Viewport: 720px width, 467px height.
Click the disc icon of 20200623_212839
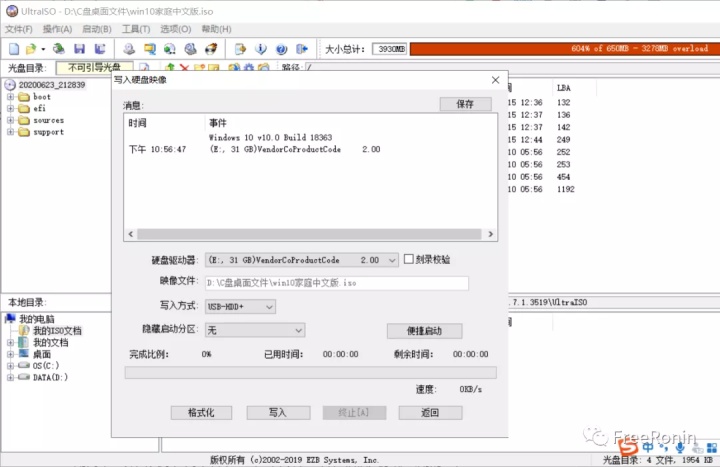[10, 85]
